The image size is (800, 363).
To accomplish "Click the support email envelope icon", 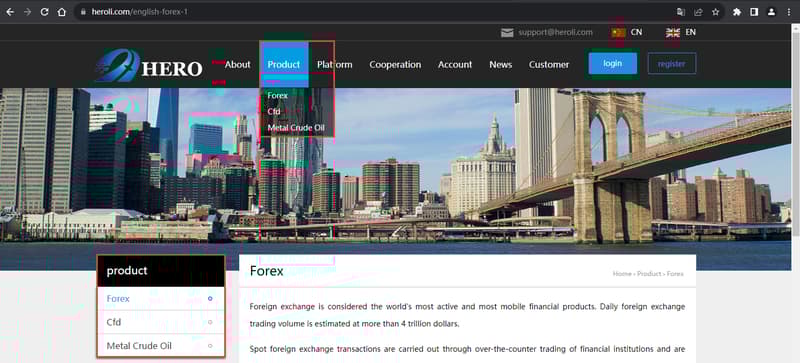I will [507, 33].
